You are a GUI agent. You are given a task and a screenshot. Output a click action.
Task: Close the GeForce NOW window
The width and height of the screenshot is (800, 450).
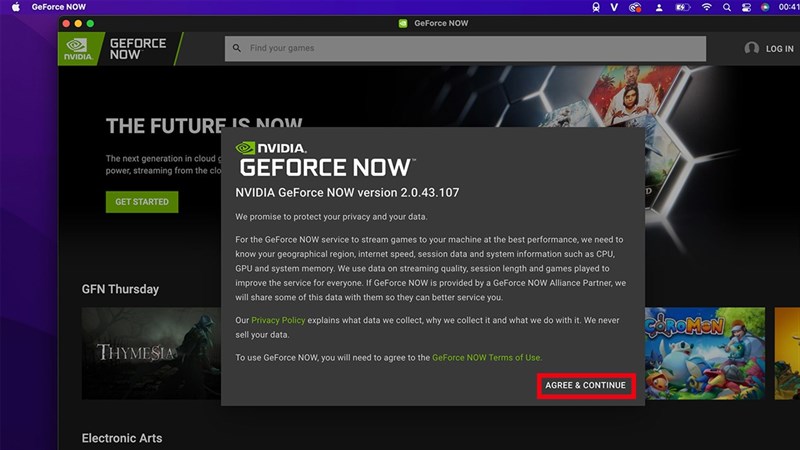[x=66, y=23]
